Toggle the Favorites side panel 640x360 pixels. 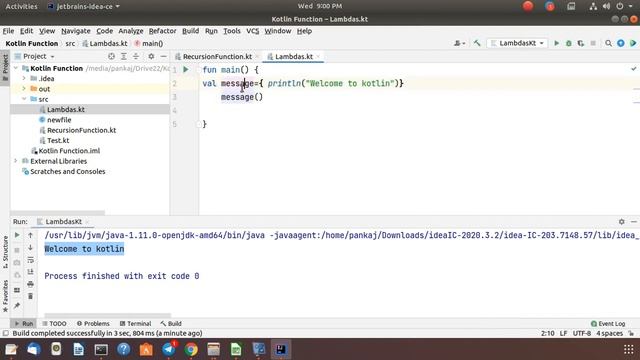click(5, 296)
